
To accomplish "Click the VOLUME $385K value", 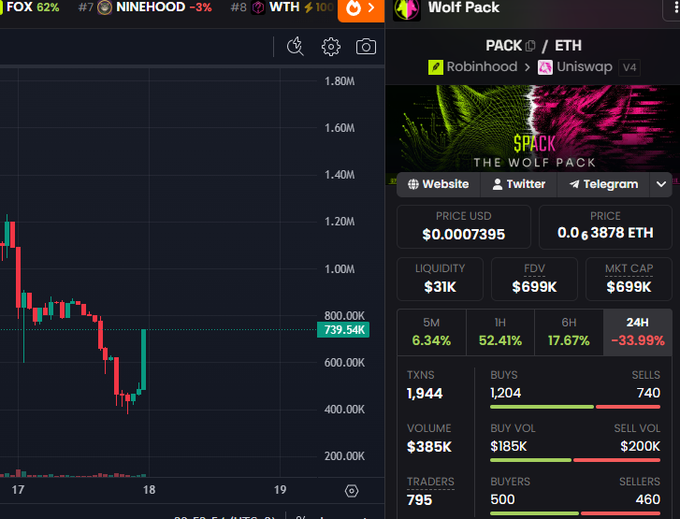I will (429, 447).
